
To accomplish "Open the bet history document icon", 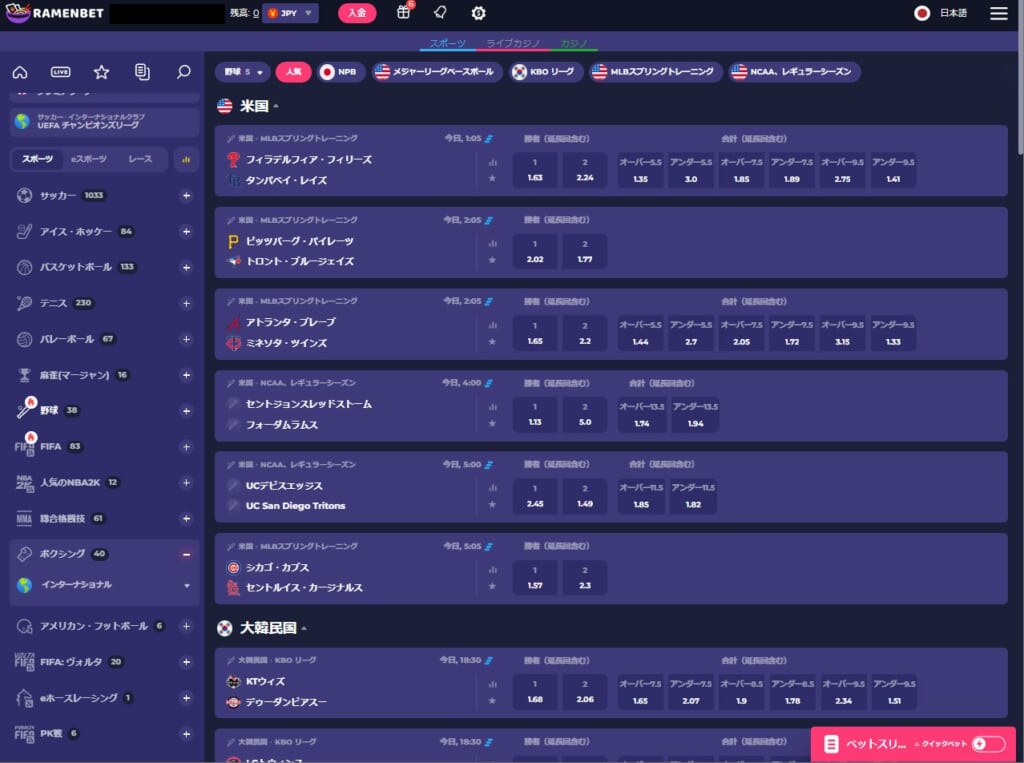I will (x=142, y=72).
